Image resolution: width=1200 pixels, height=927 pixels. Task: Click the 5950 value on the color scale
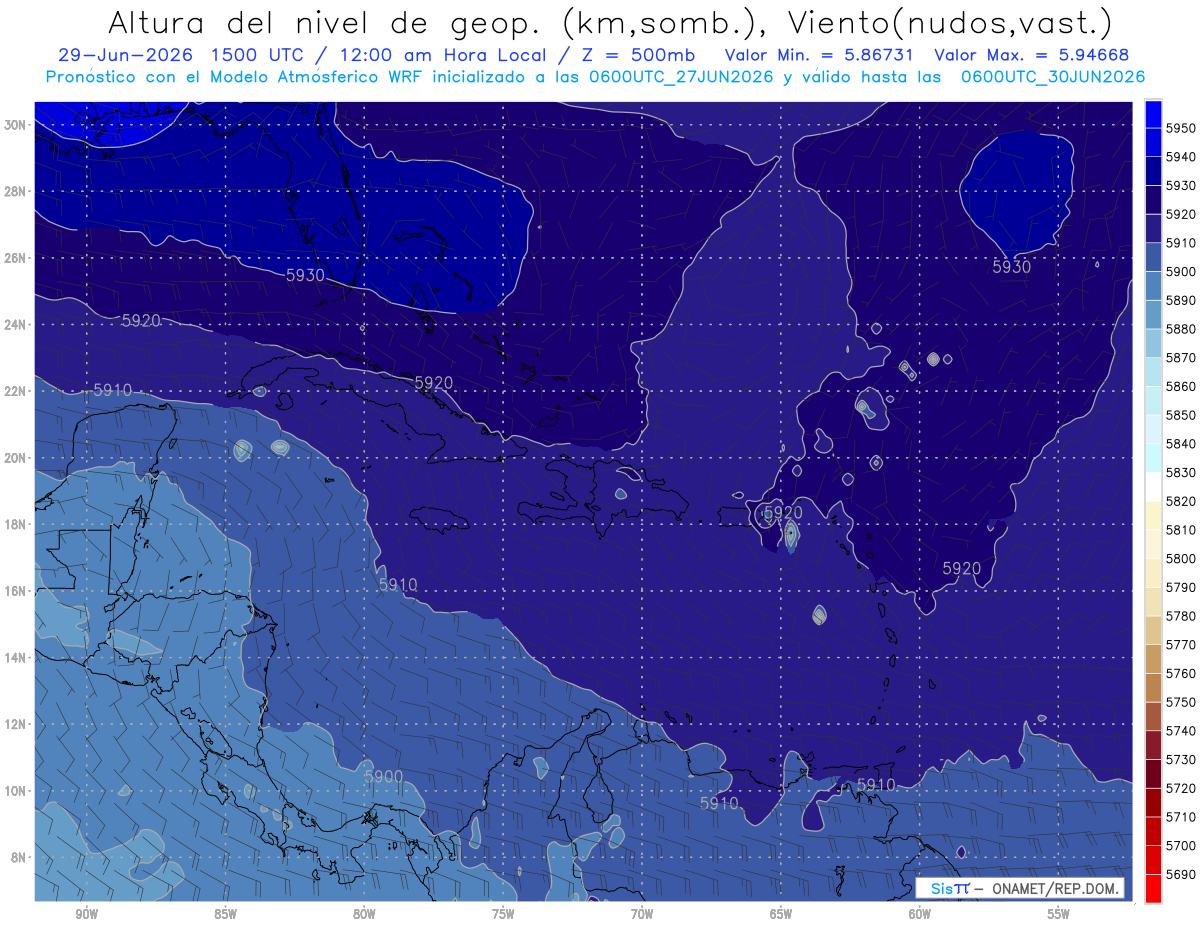(1181, 128)
